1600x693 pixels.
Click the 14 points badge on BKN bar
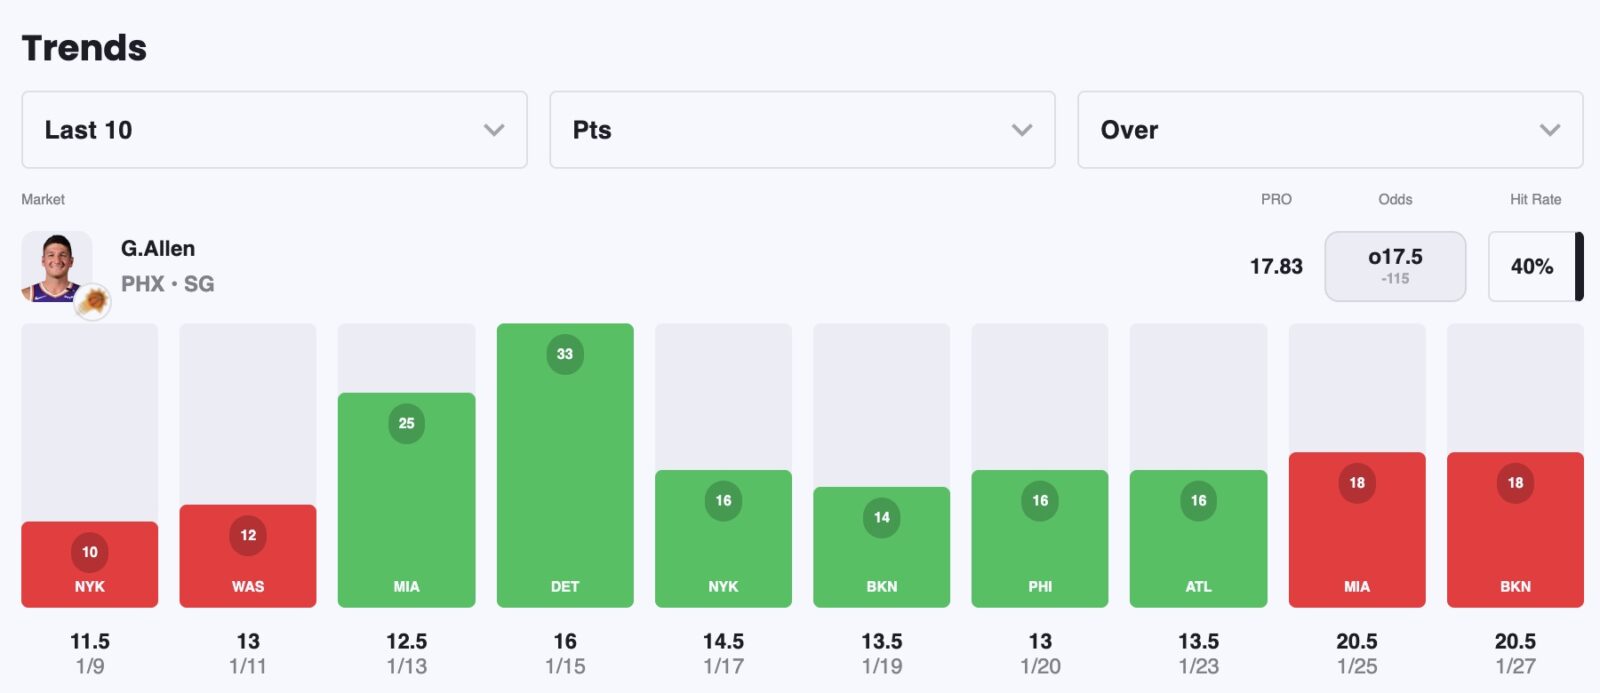(x=881, y=517)
